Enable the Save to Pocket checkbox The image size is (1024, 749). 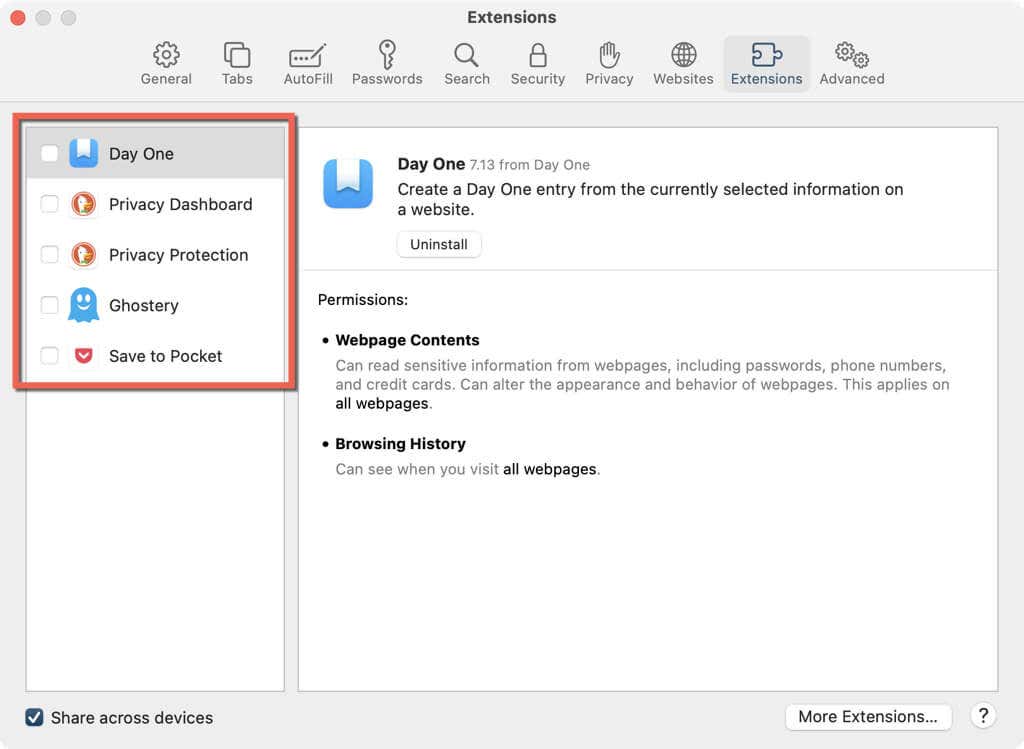50,355
